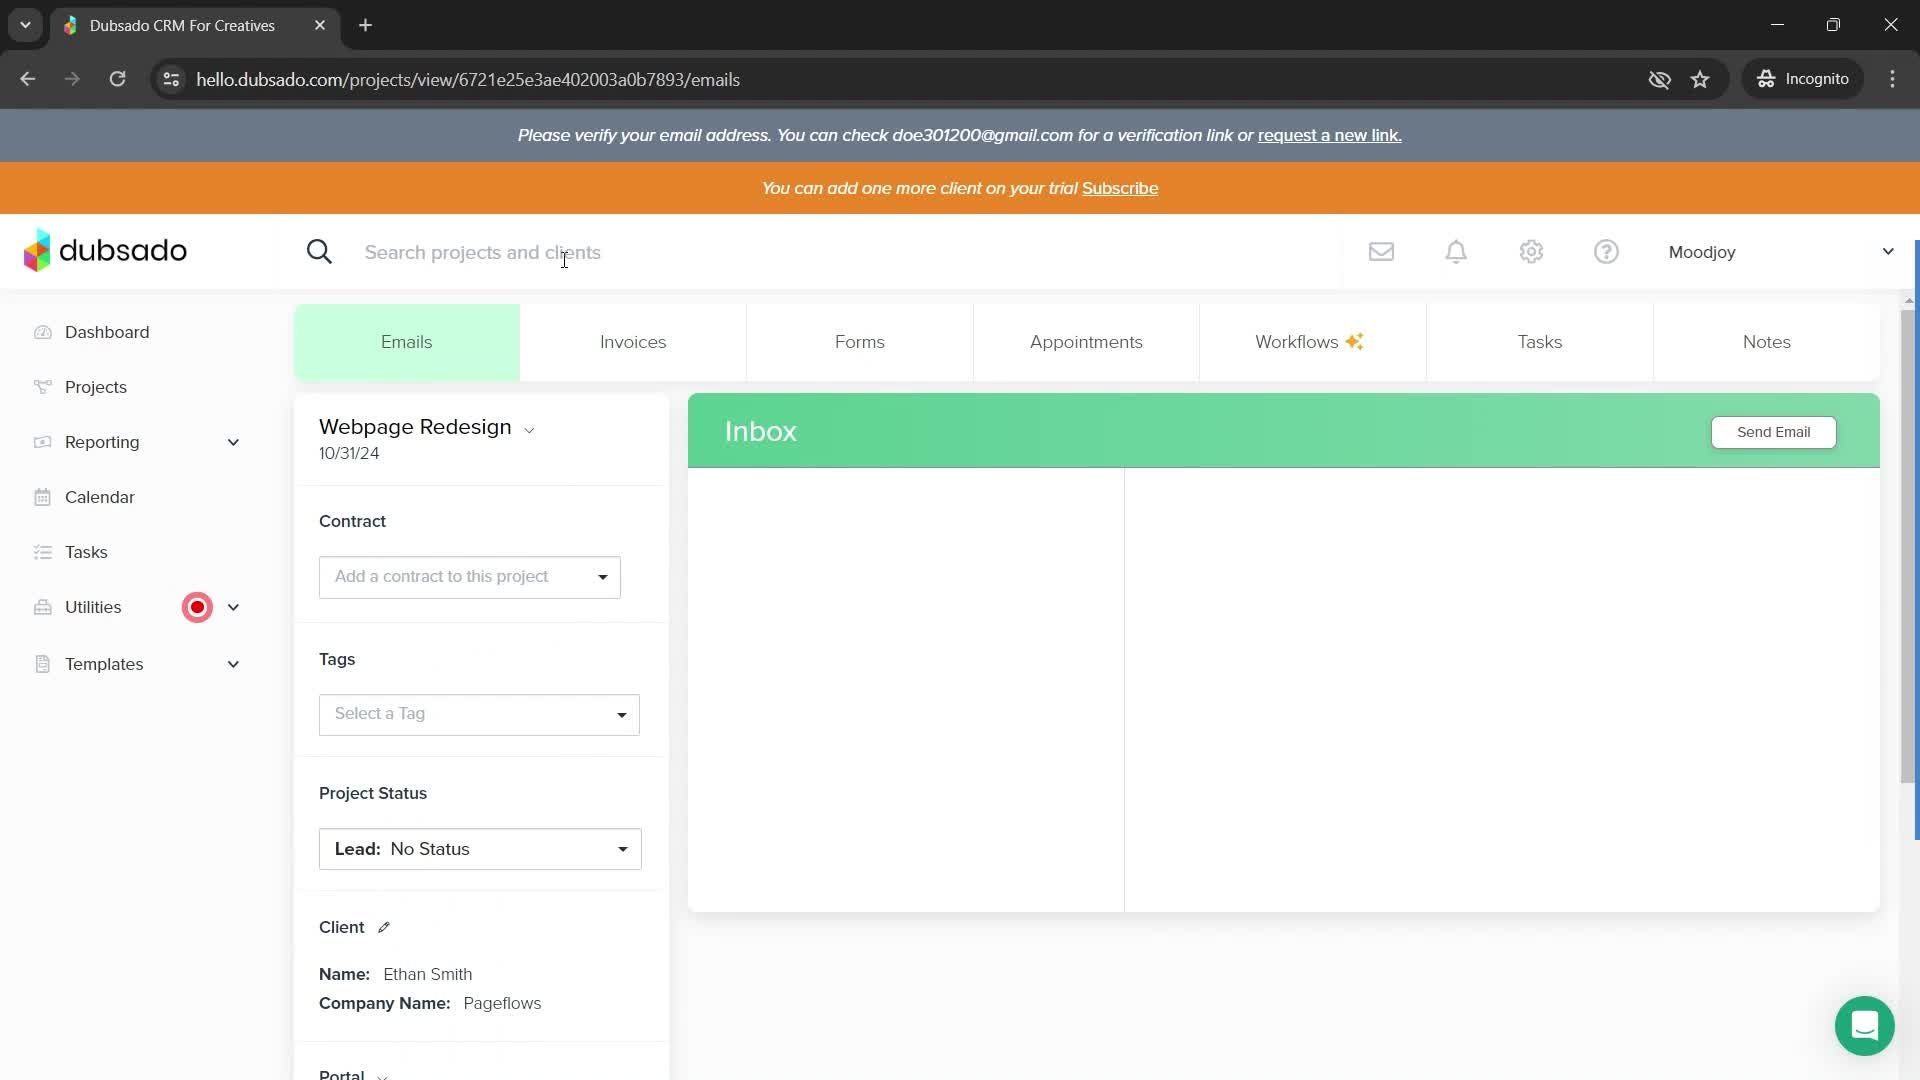This screenshot has height=1080, width=1920.
Task: Click the red Utilities notification dot
Action: click(197, 607)
